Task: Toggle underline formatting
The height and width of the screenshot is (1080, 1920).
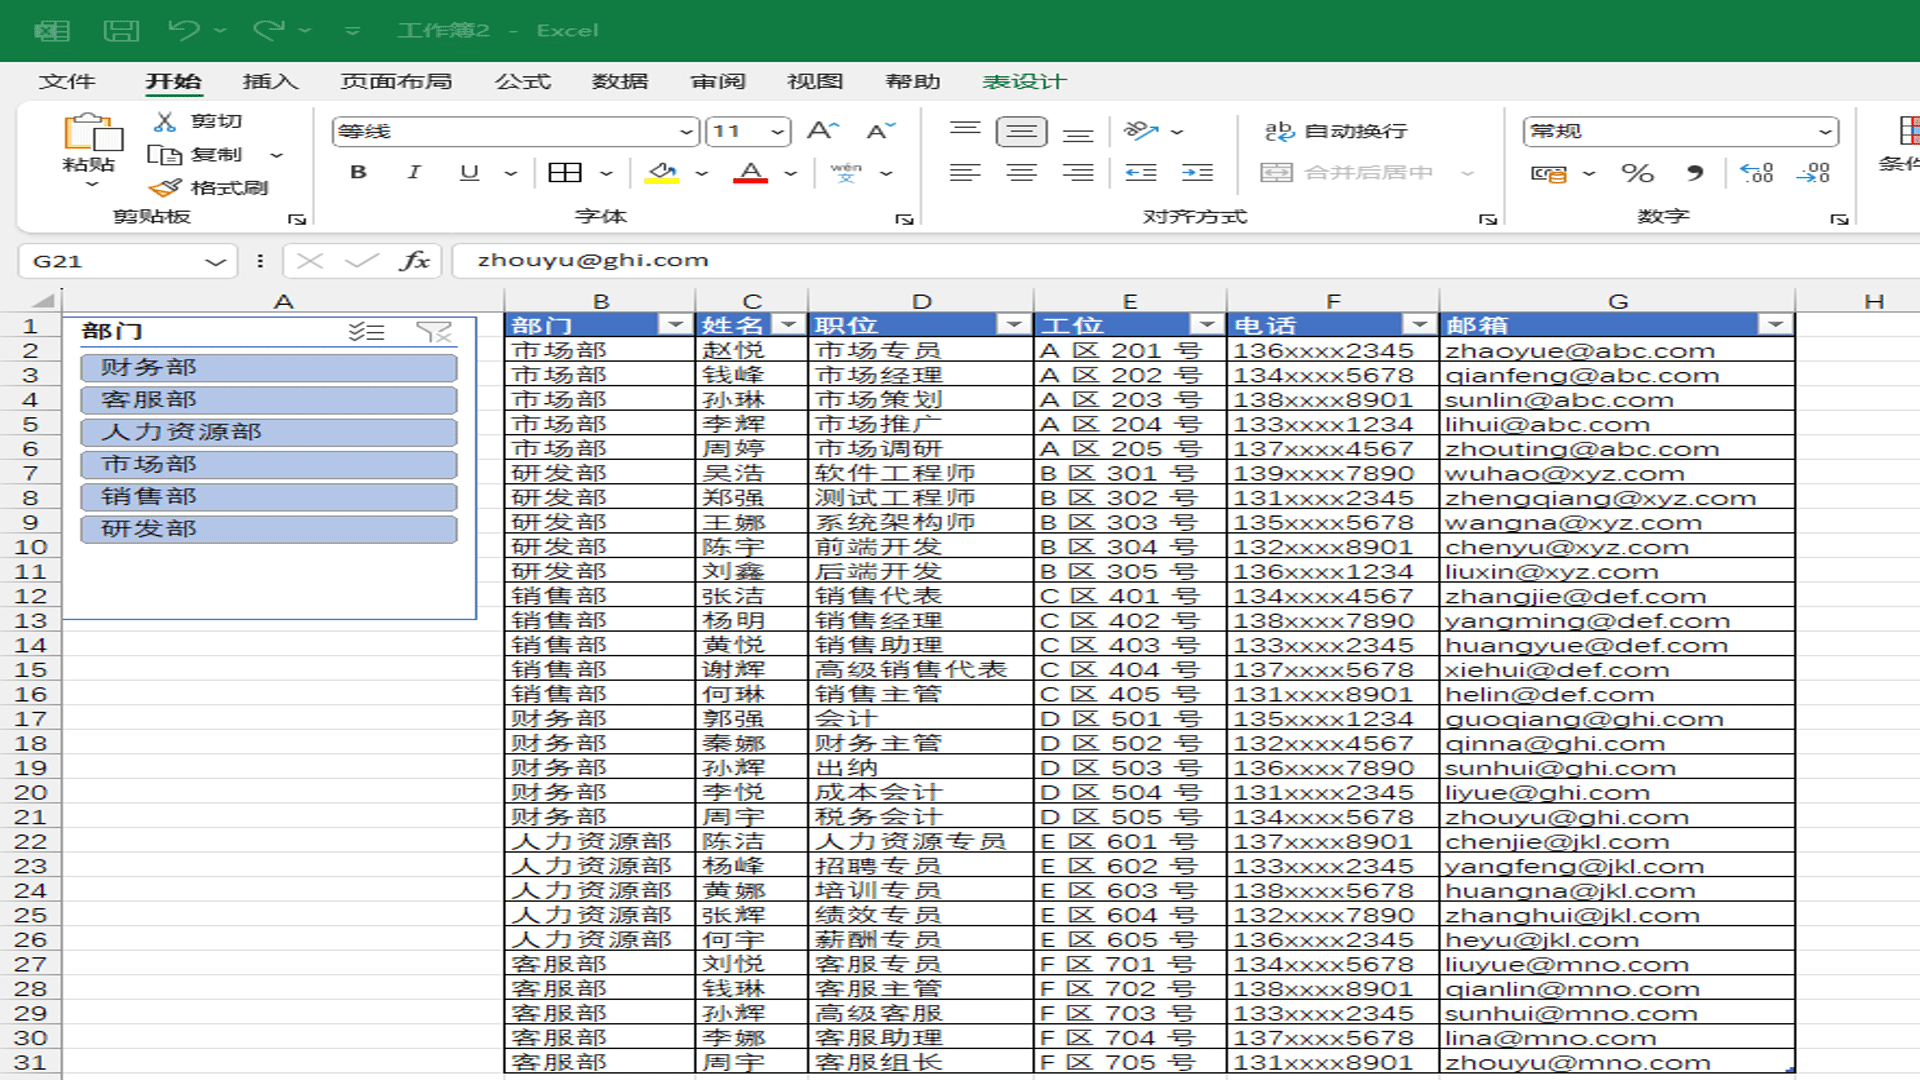Action: point(469,173)
